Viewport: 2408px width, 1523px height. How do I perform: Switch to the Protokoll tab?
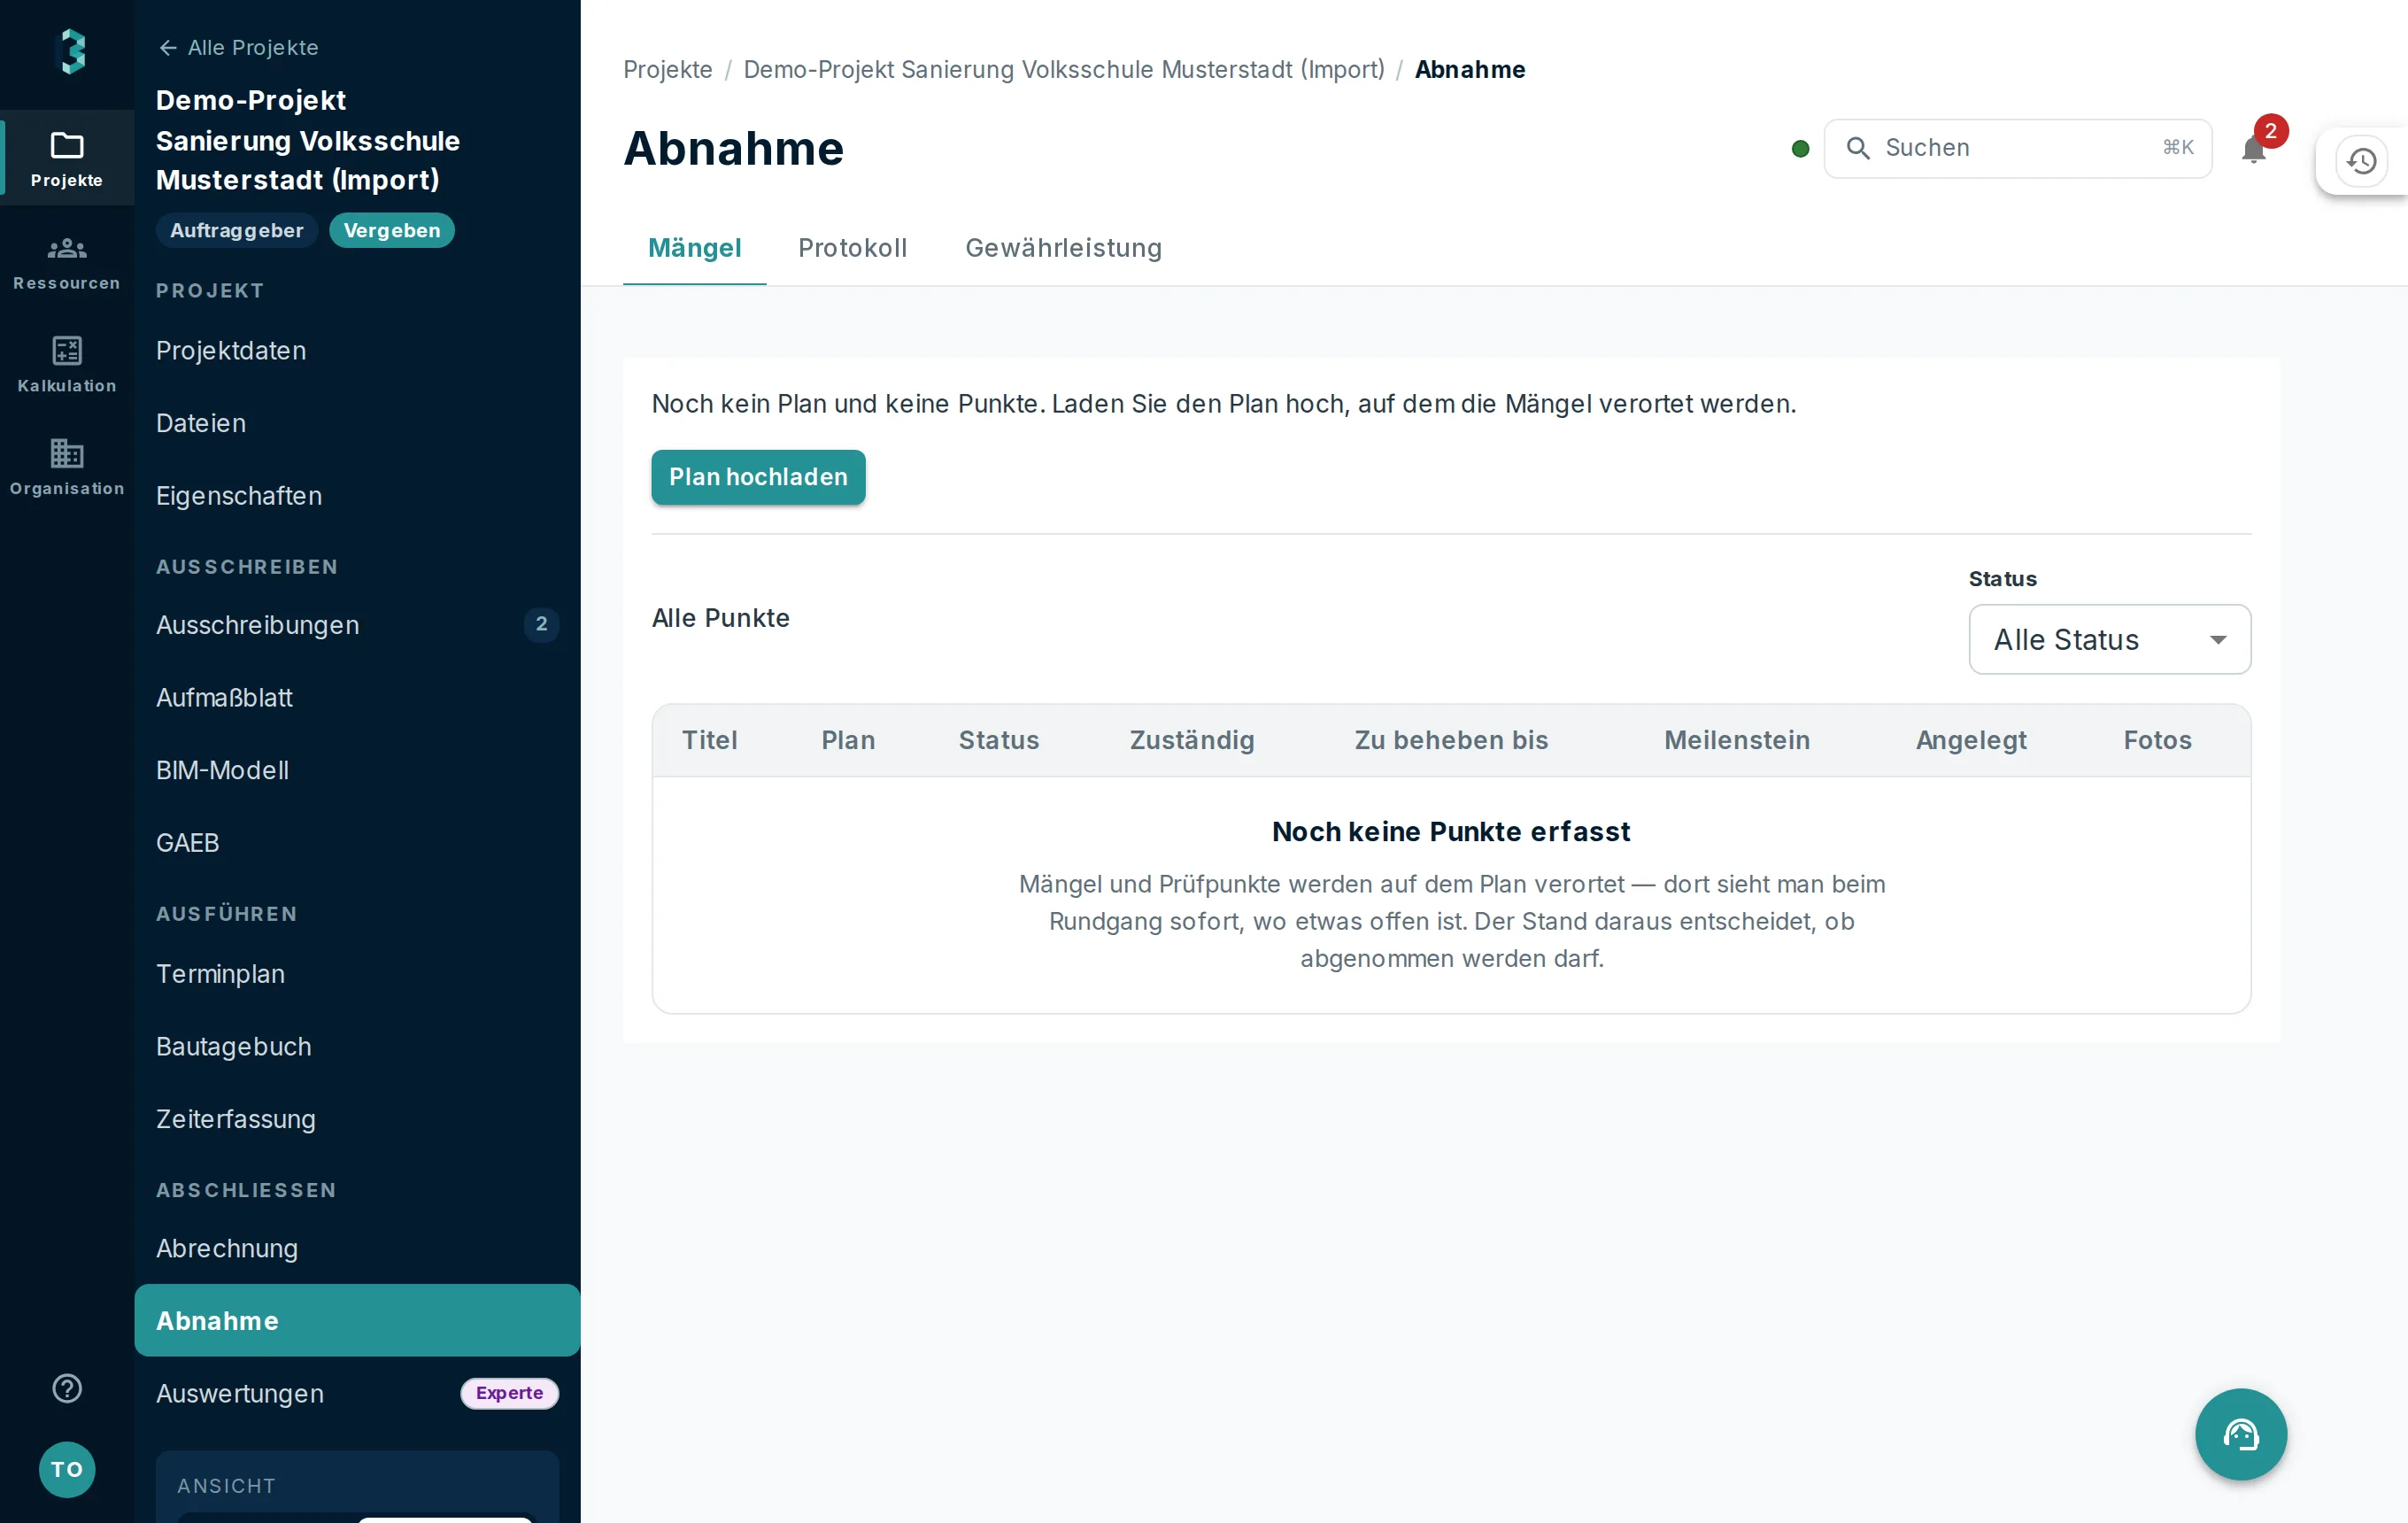pos(853,248)
